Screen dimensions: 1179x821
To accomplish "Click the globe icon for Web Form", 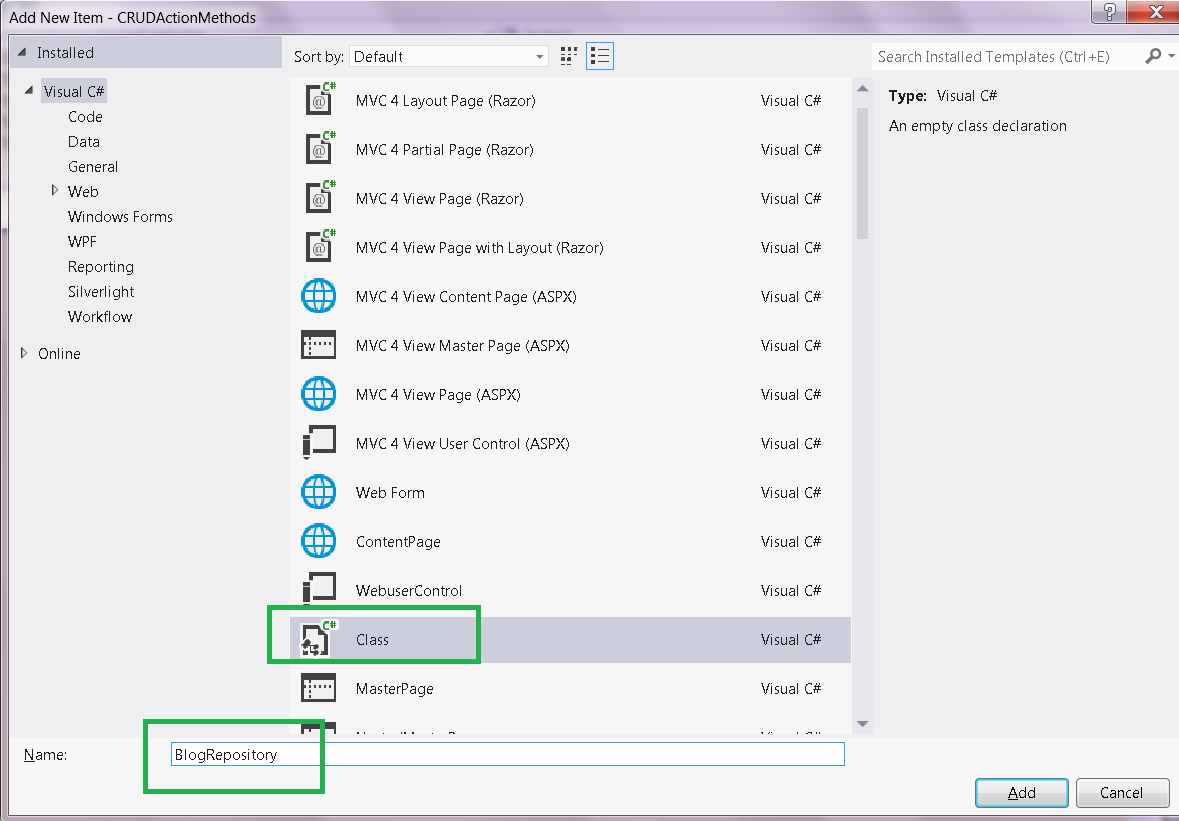I will 318,492.
